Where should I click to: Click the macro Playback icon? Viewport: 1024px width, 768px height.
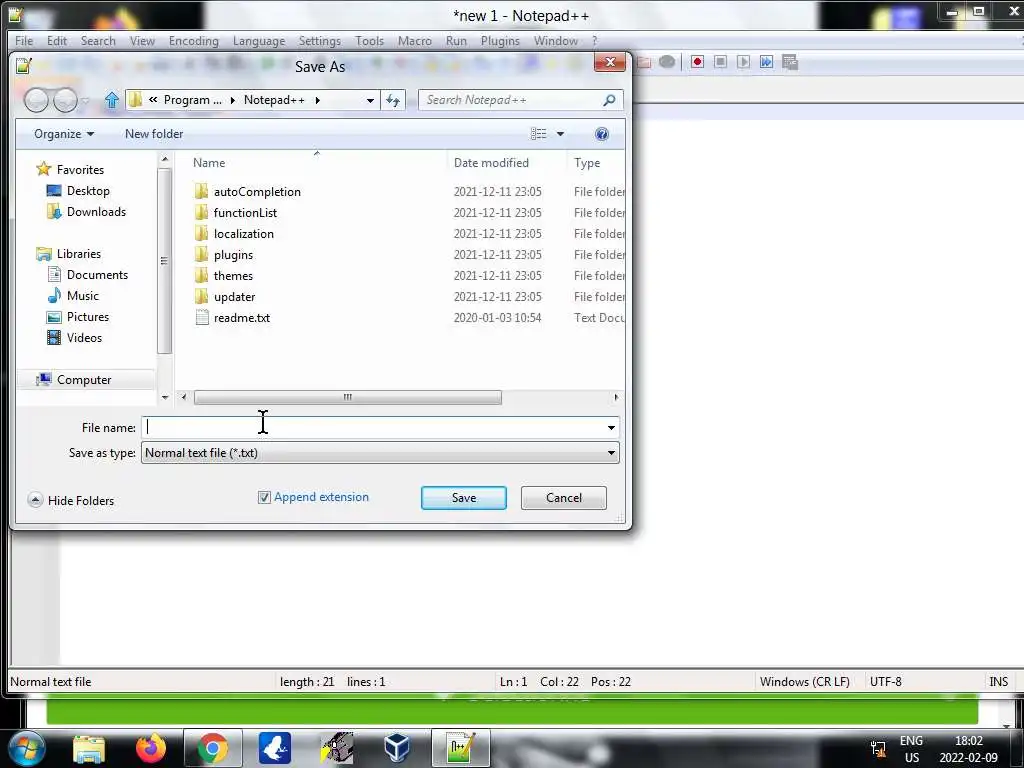(743, 62)
